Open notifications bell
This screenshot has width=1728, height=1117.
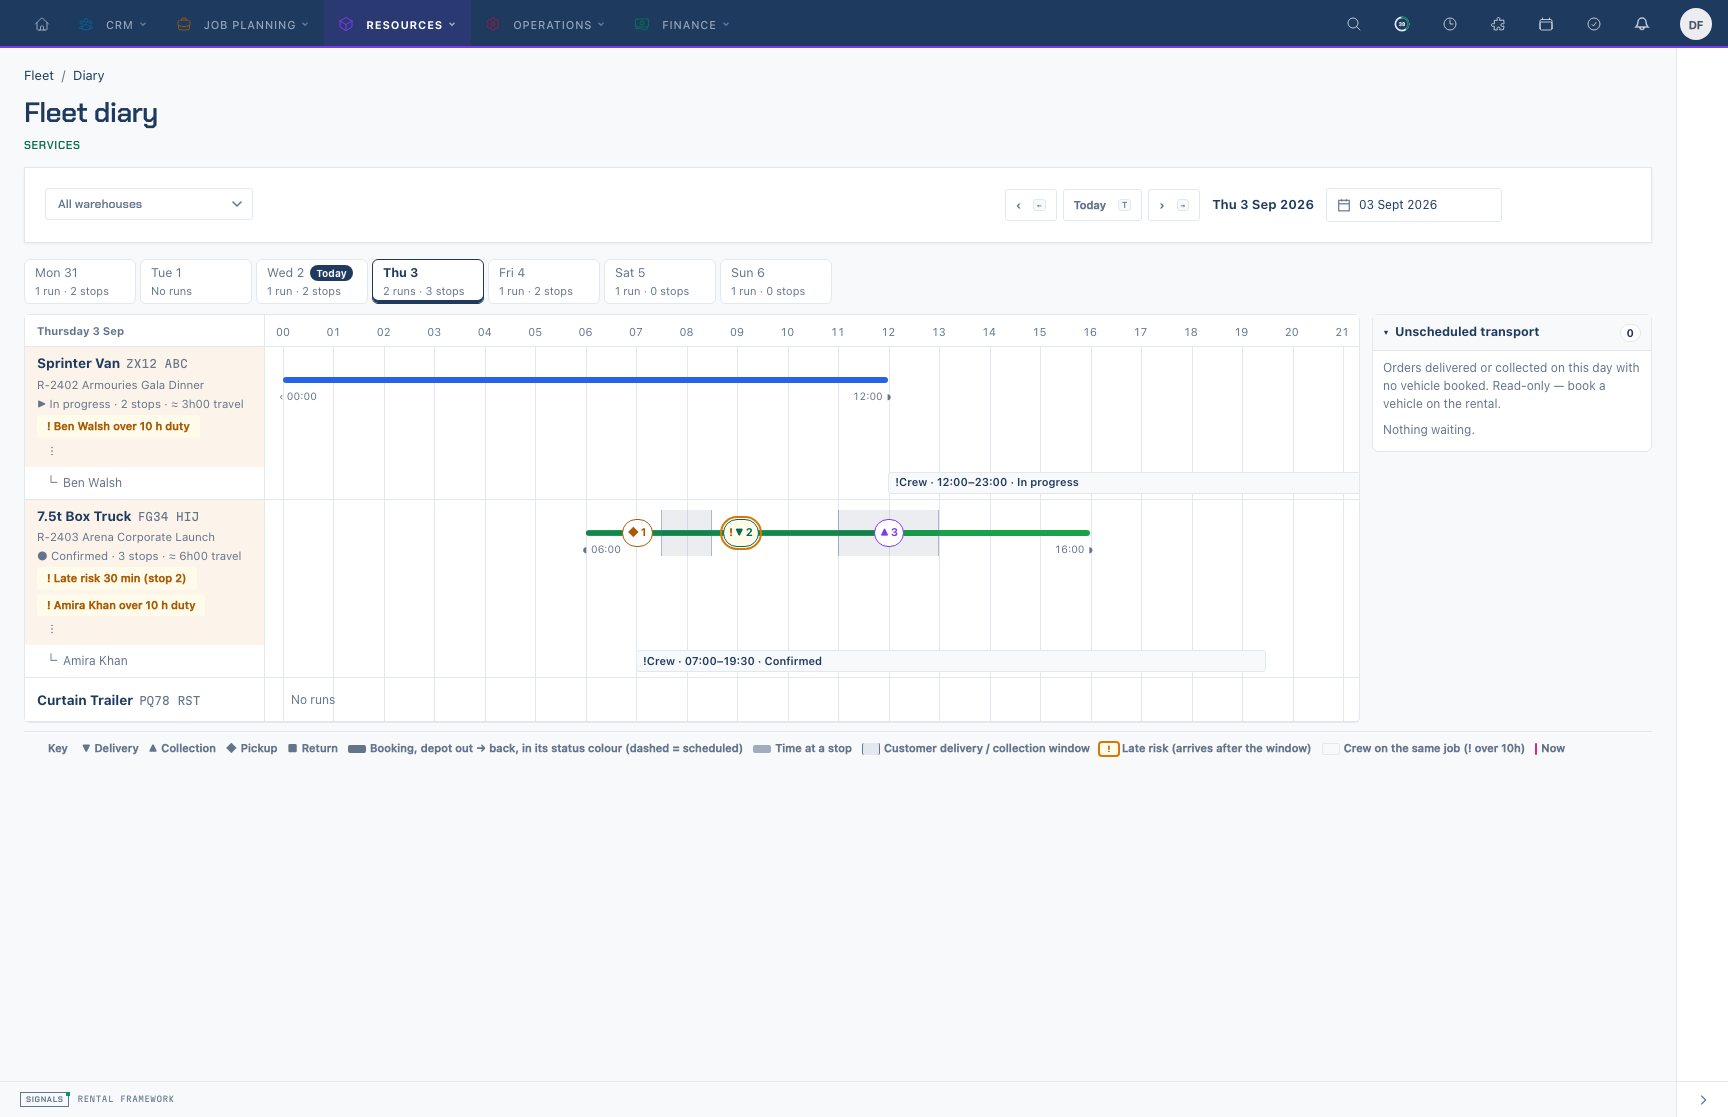pos(1642,24)
